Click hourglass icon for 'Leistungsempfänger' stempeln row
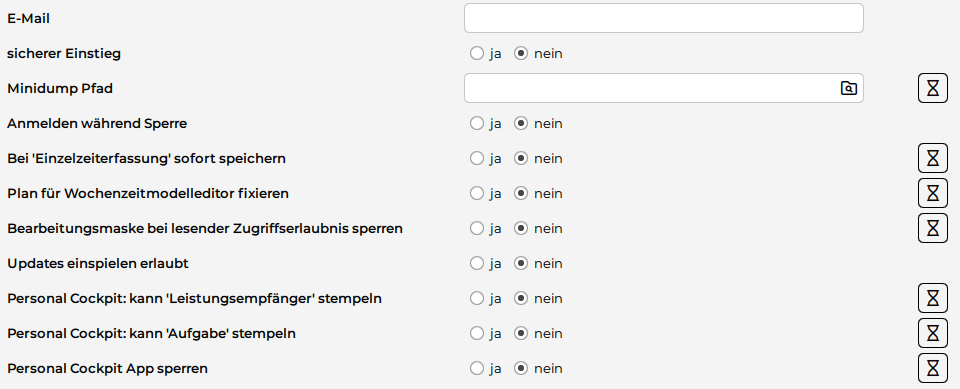 point(932,298)
